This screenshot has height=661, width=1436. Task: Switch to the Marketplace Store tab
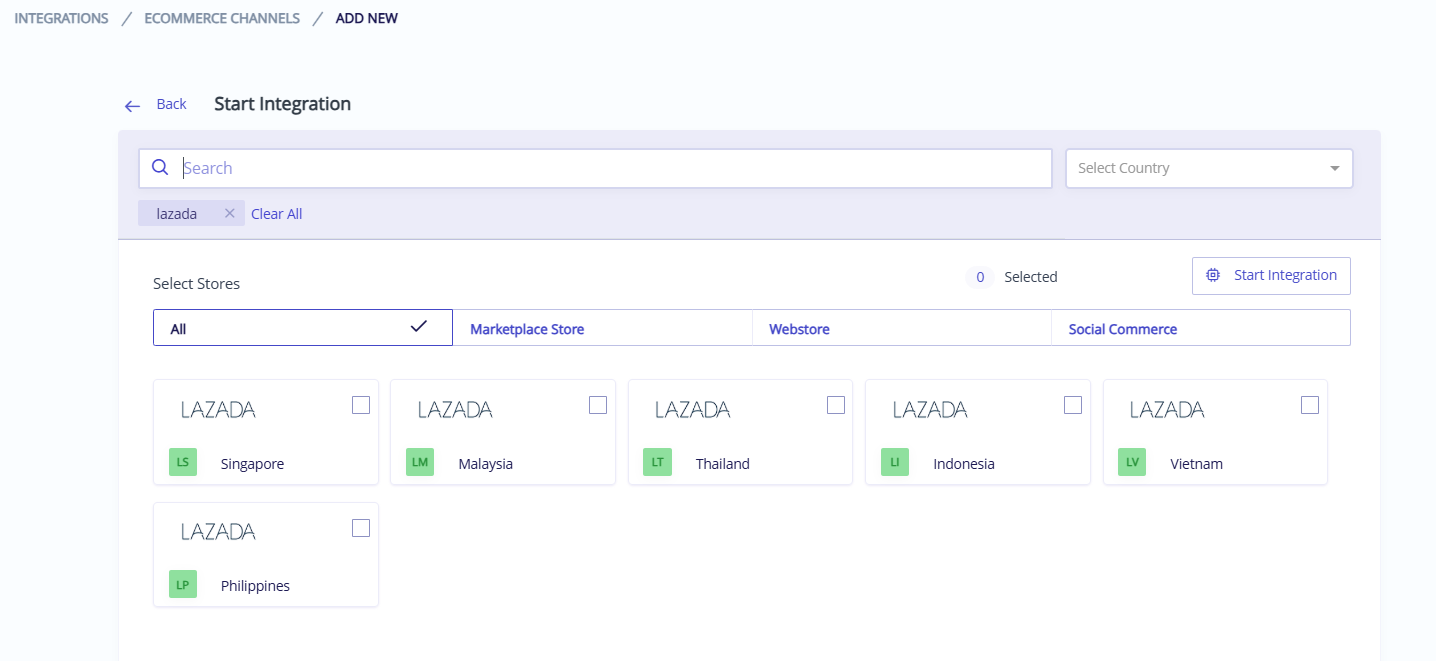click(527, 328)
